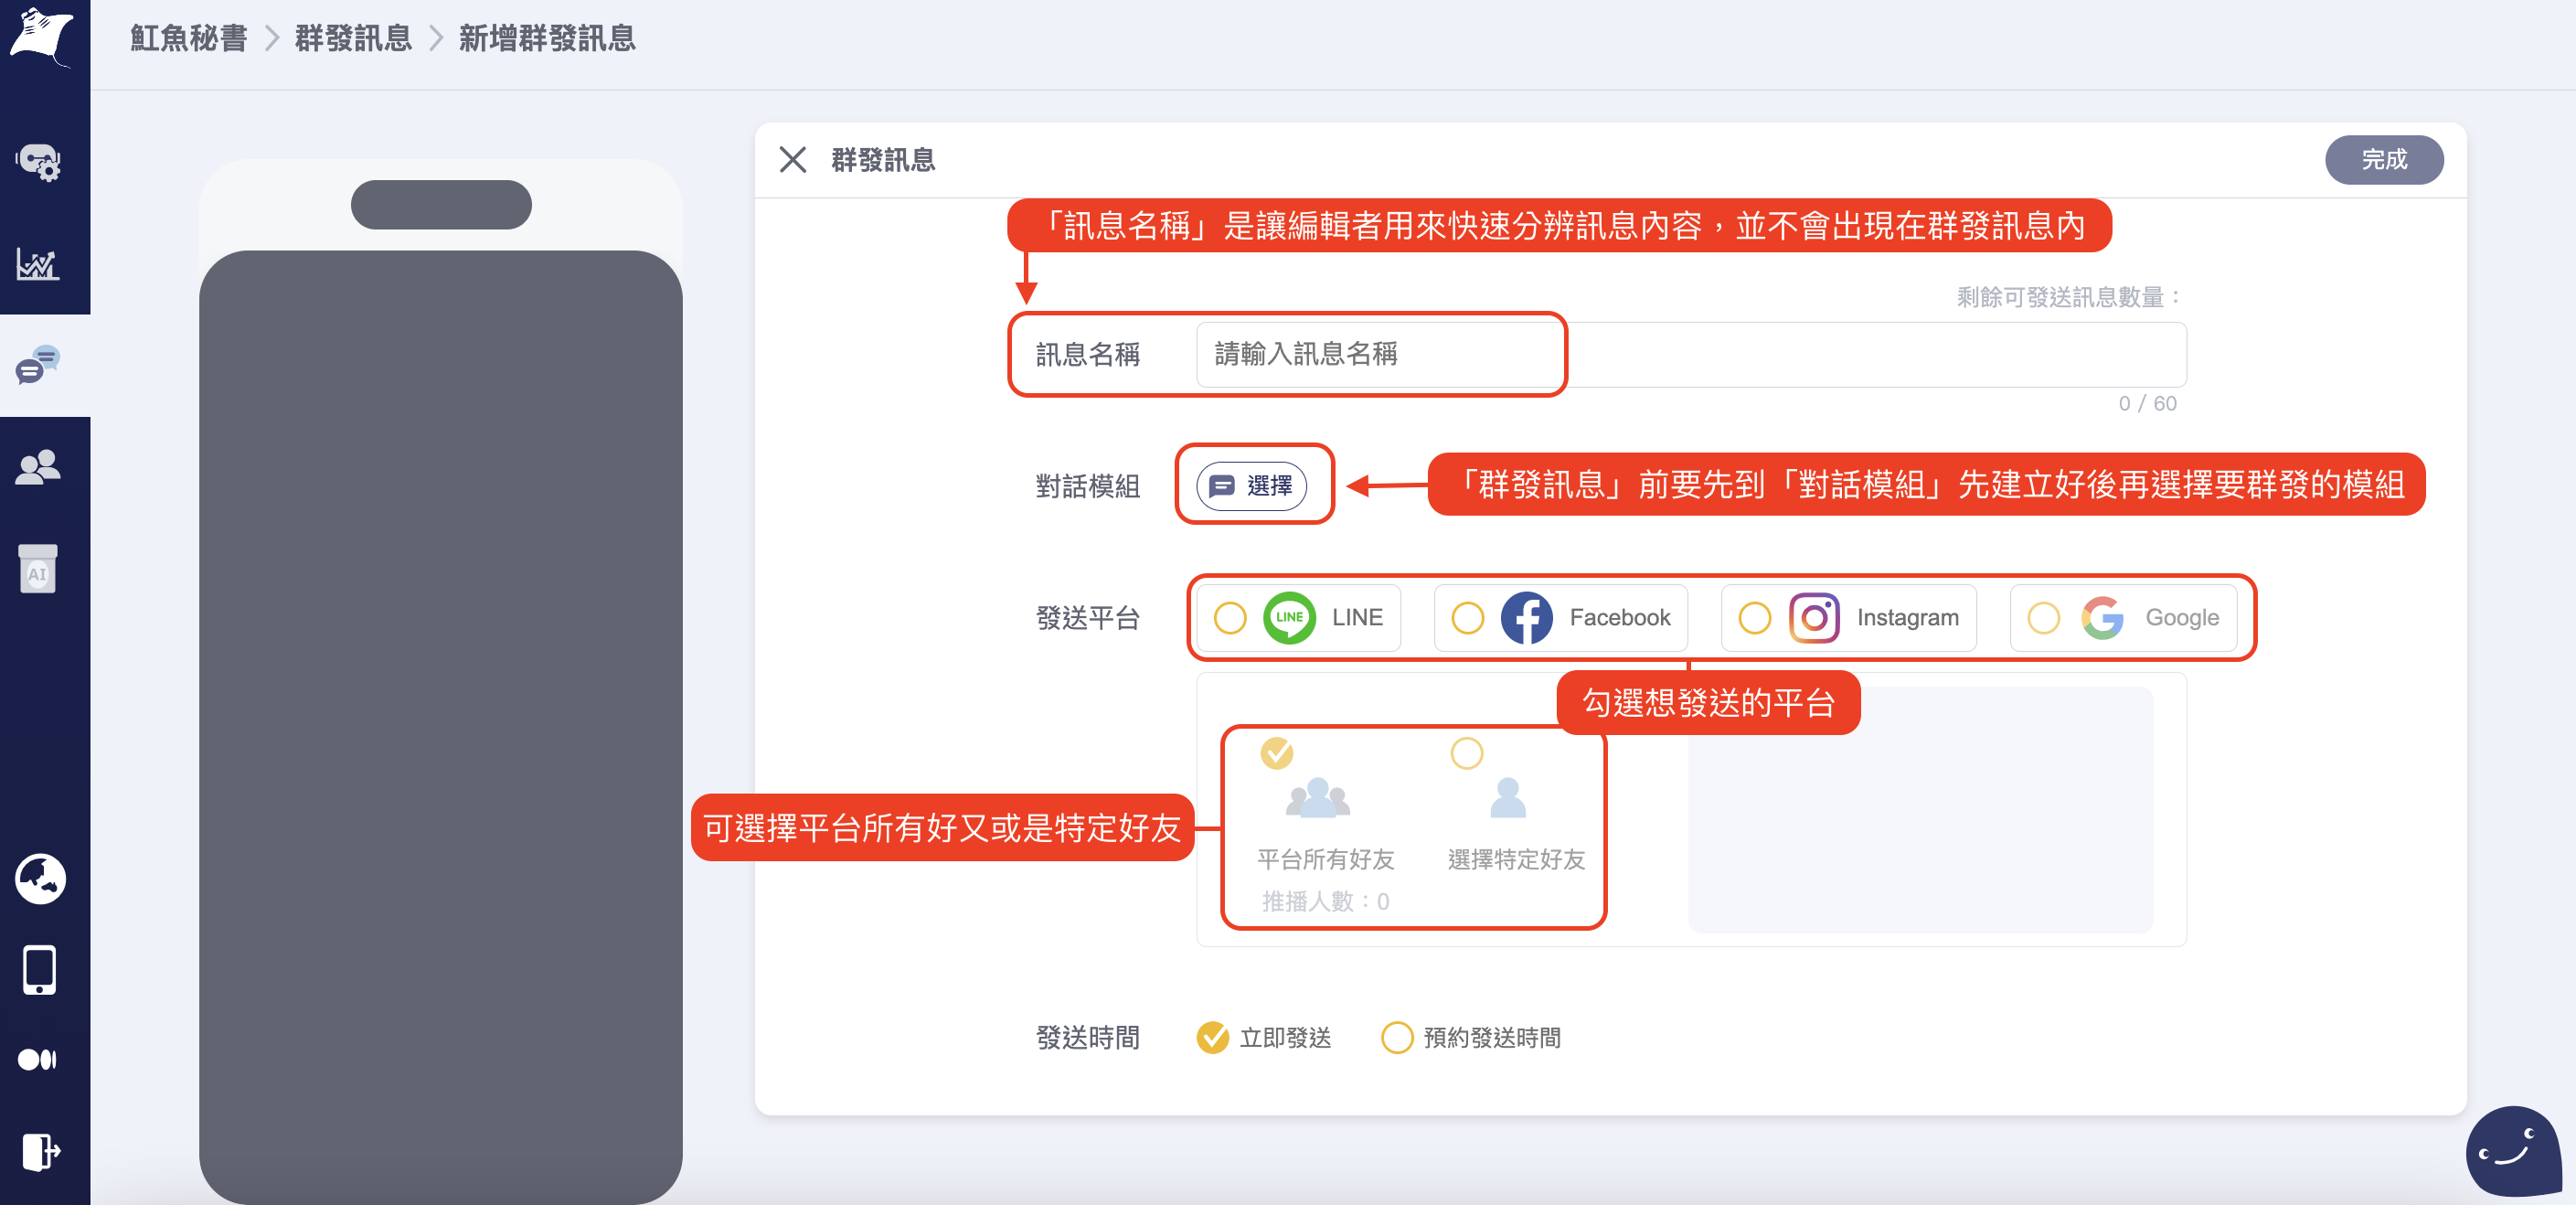Open the analytics chart sidebar icon
This screenshot has width=2576, height=1205.
tap(39, 264)
